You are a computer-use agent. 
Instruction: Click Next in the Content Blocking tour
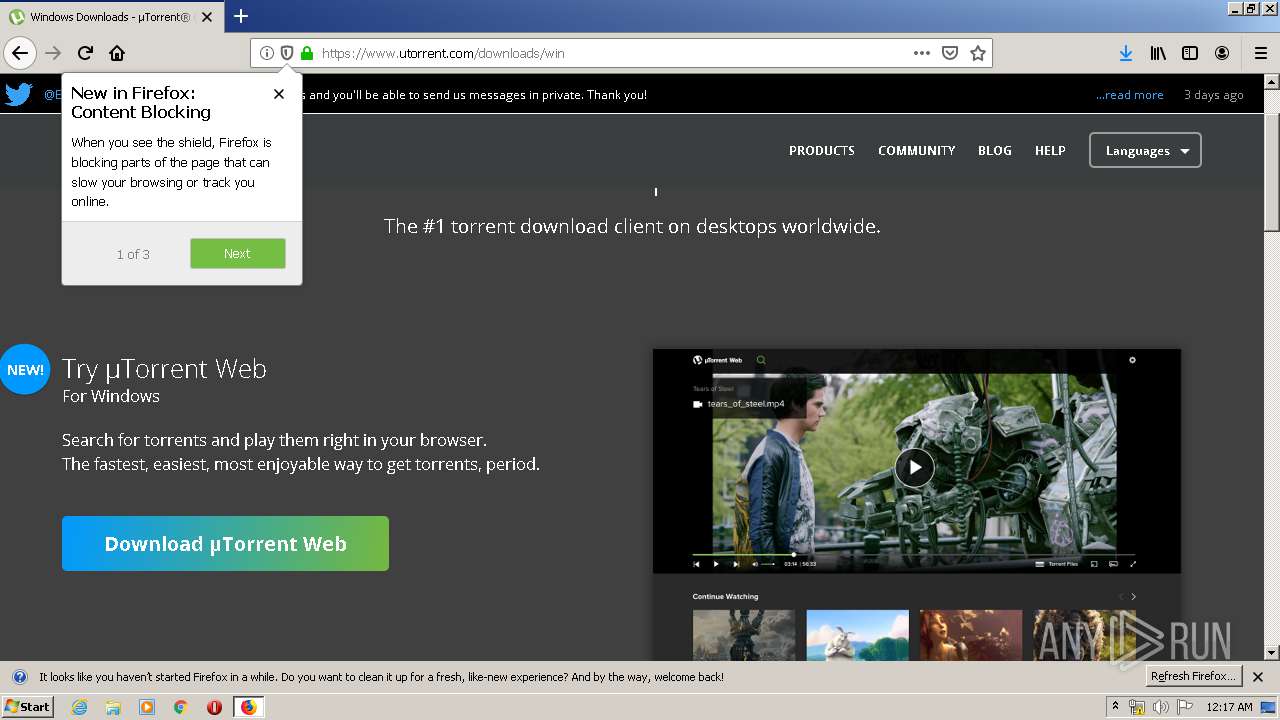point(238,254)
